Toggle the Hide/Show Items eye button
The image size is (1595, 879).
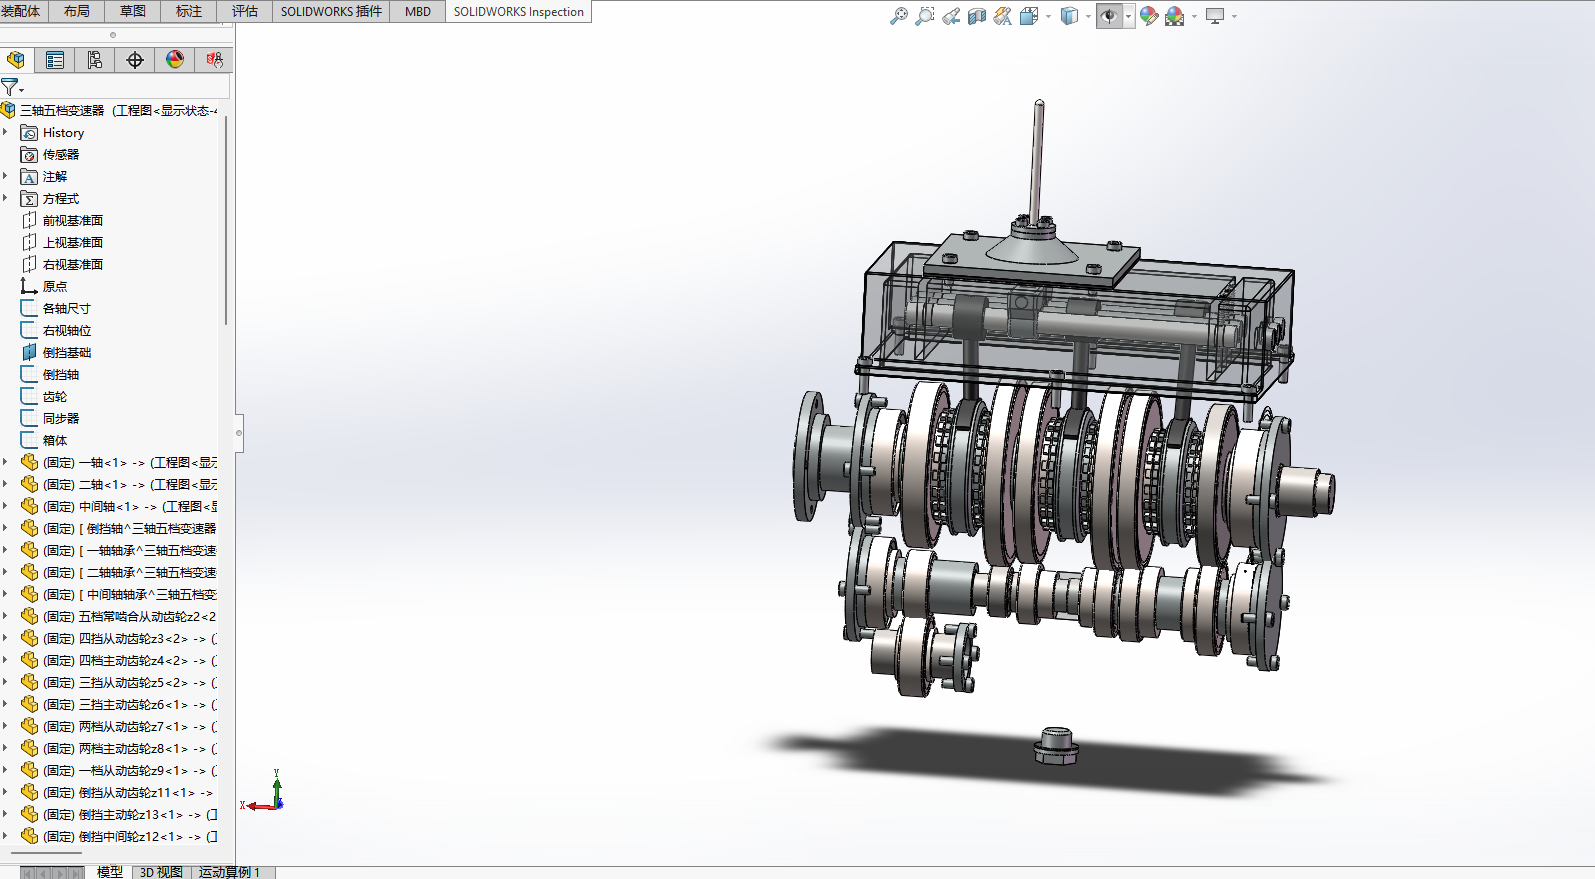point(1108,16)
